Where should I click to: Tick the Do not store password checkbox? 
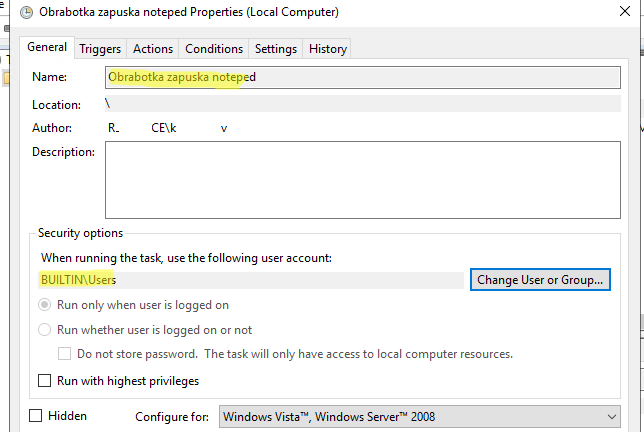tap(64, 354)
